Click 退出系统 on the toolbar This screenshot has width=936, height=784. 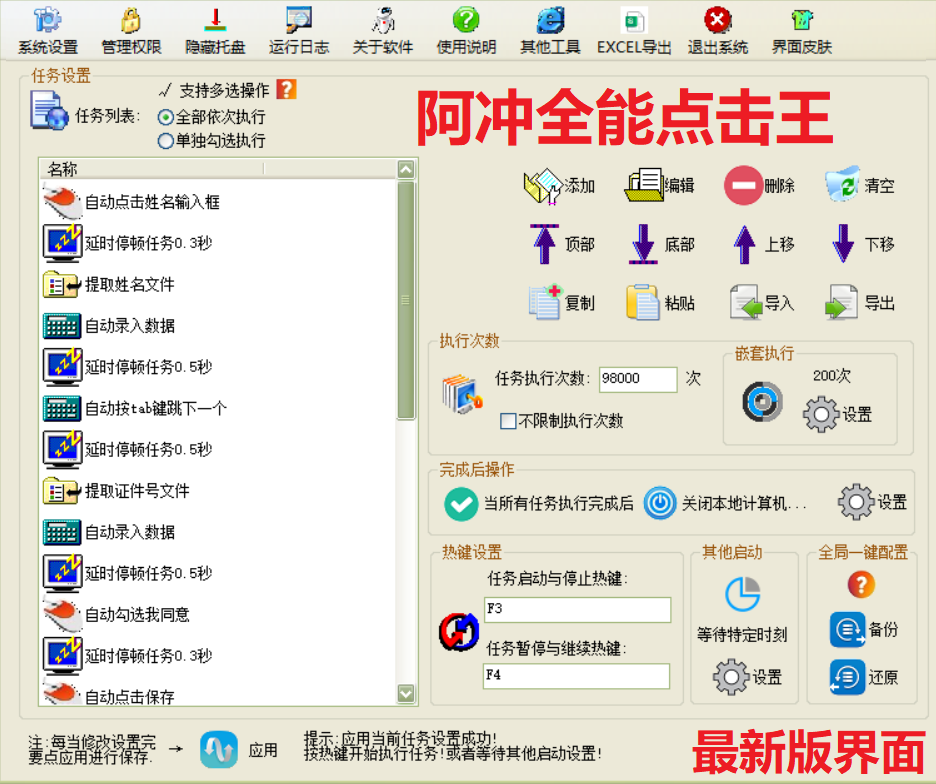point(717,30)
